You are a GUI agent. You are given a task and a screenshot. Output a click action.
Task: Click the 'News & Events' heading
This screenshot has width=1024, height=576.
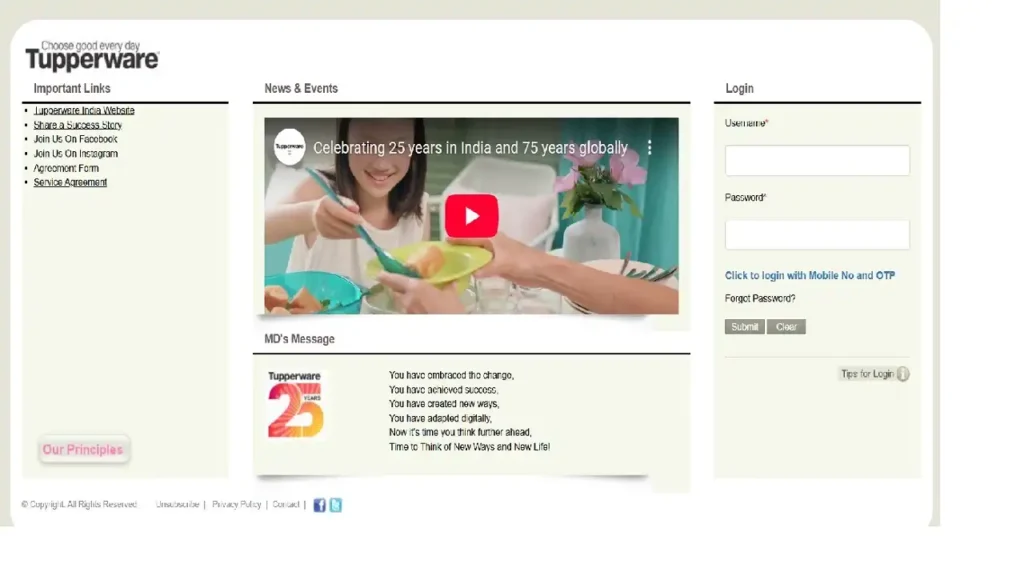[x=301, y=88]
